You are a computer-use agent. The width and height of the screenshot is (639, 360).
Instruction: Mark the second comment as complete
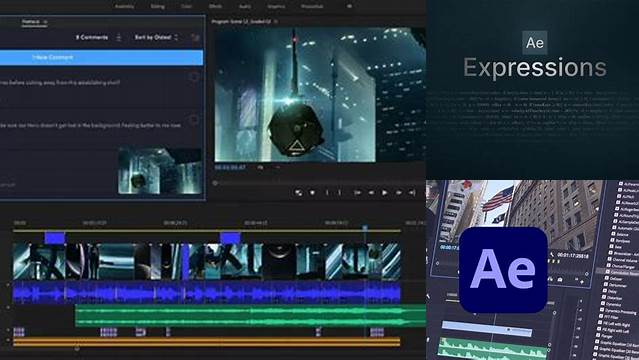[x=194, y=119]
